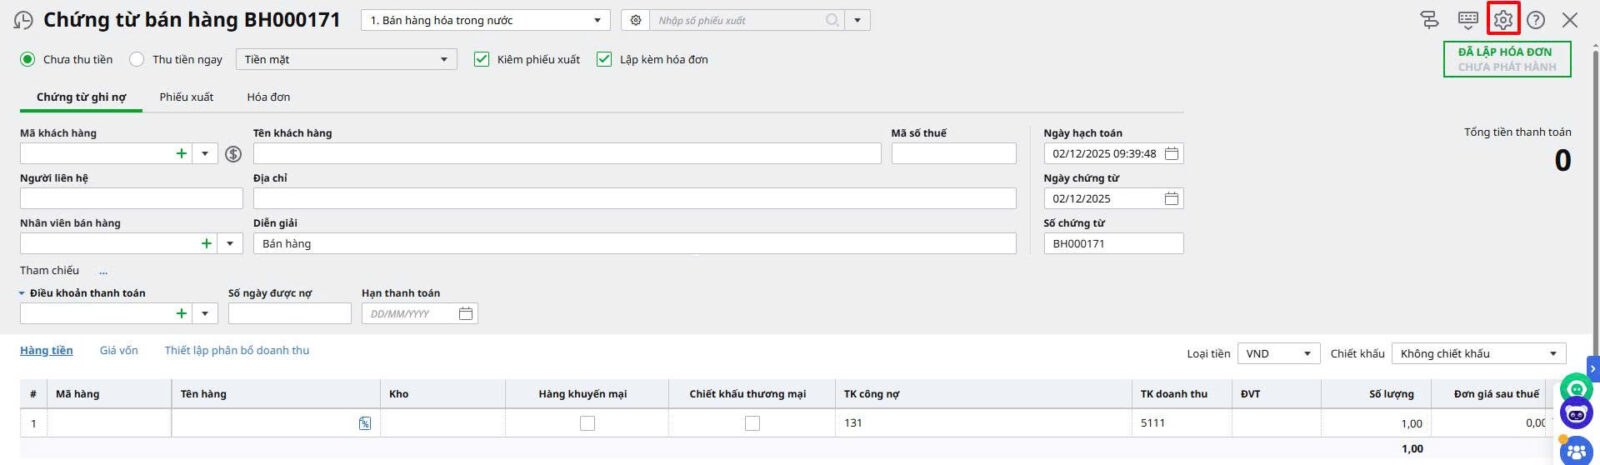Search the phiếu xuất number magnifier icon
The image size is (1600, 465).
(x=832, y=20)
